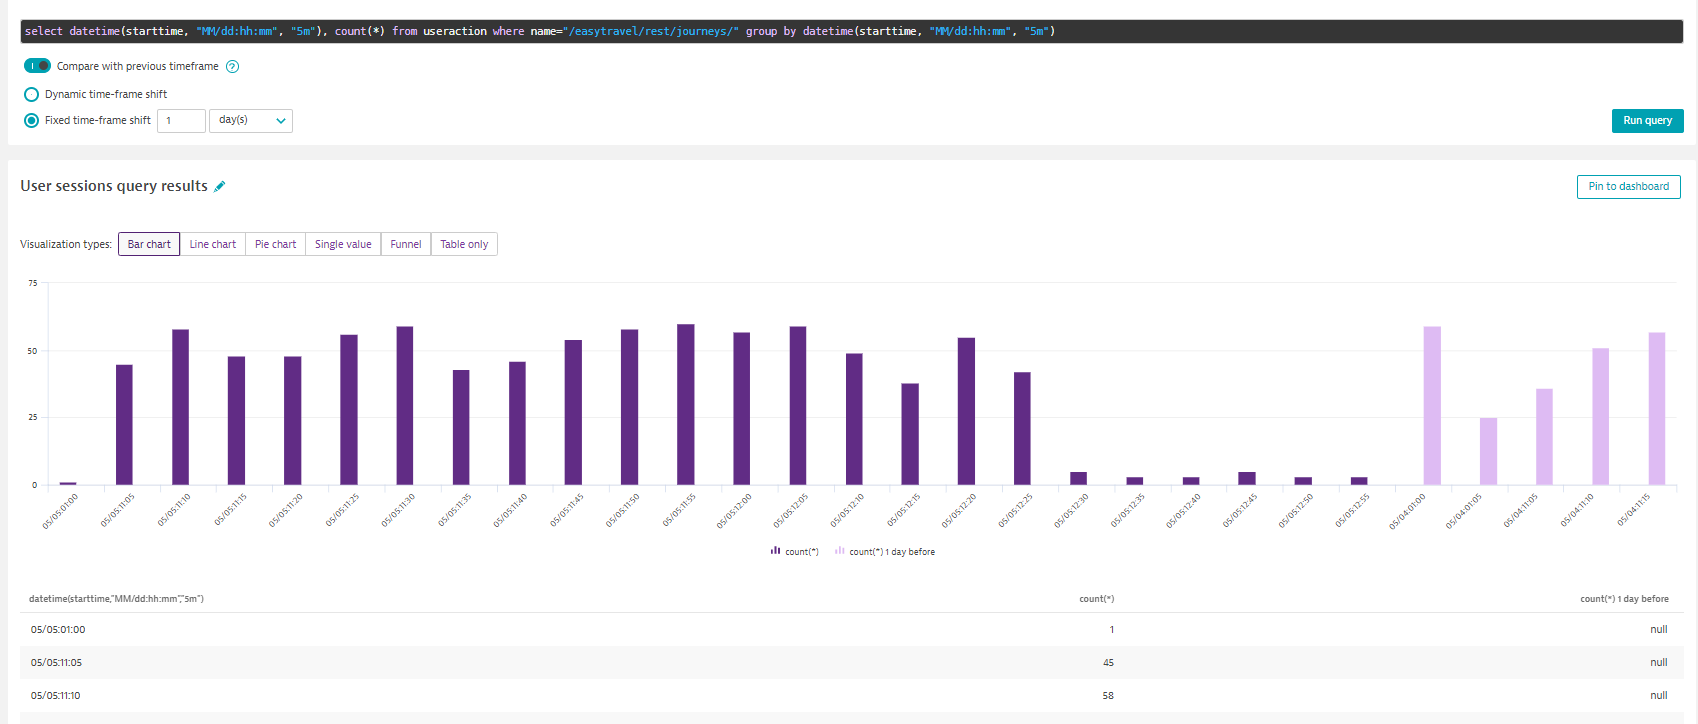The height and width of the screenshot is (724, 1698).
Task: Click the 05/05:11:55 bar in the chart
Action: pos(685,404)
